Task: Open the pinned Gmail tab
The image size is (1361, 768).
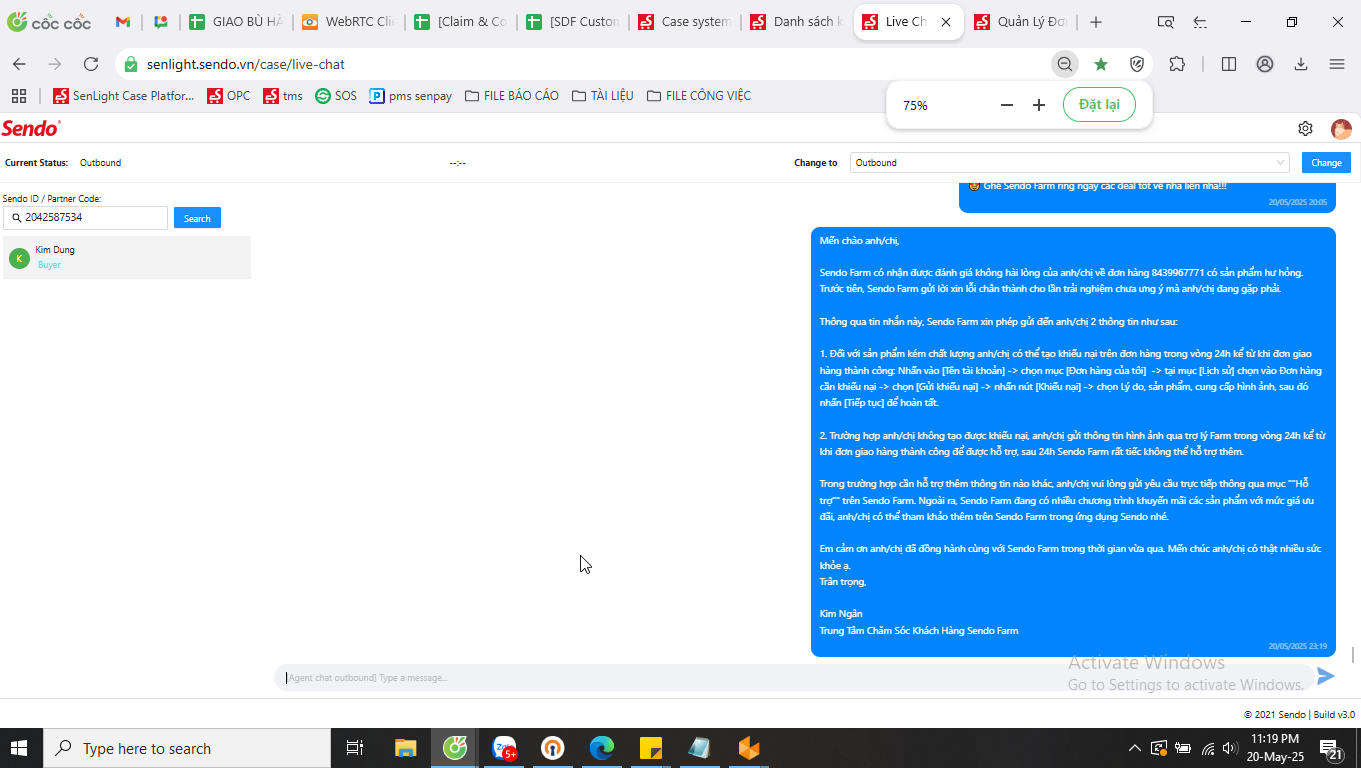Action: [122, 22]
